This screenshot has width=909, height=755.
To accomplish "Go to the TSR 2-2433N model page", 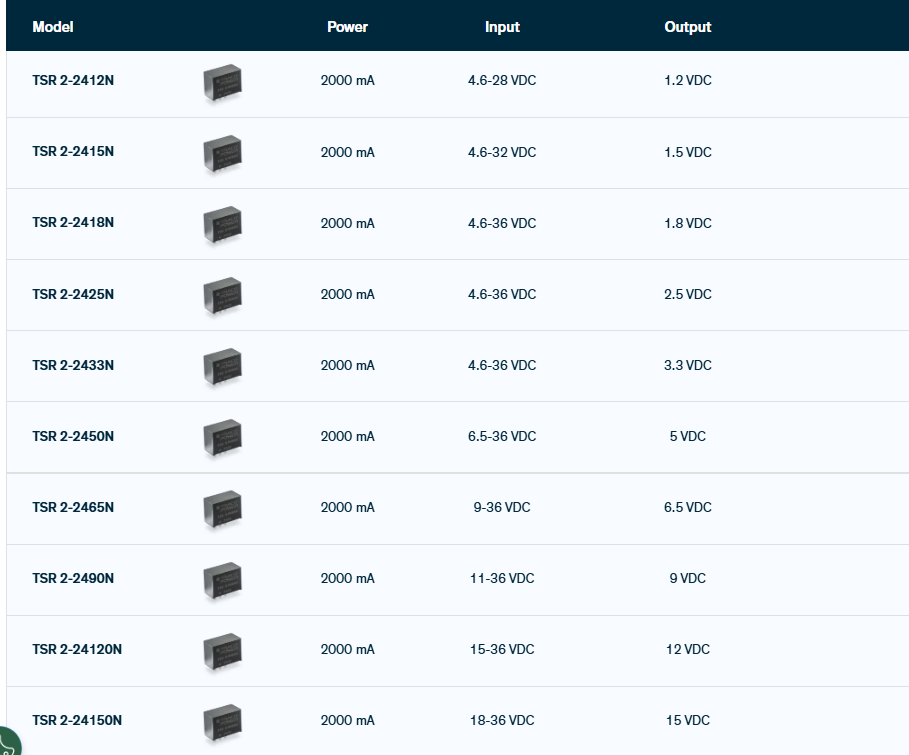I will 73,365.
